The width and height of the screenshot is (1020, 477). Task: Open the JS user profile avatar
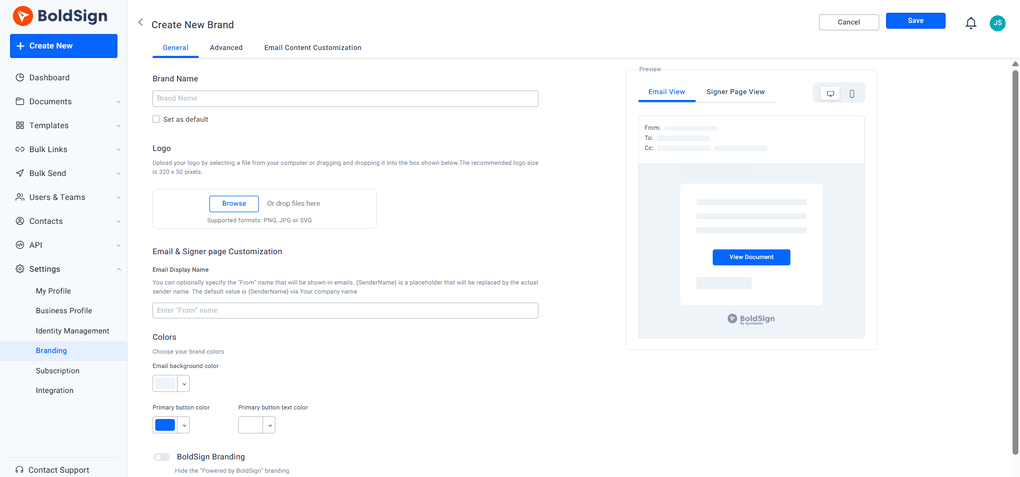(x=997, y=23)
